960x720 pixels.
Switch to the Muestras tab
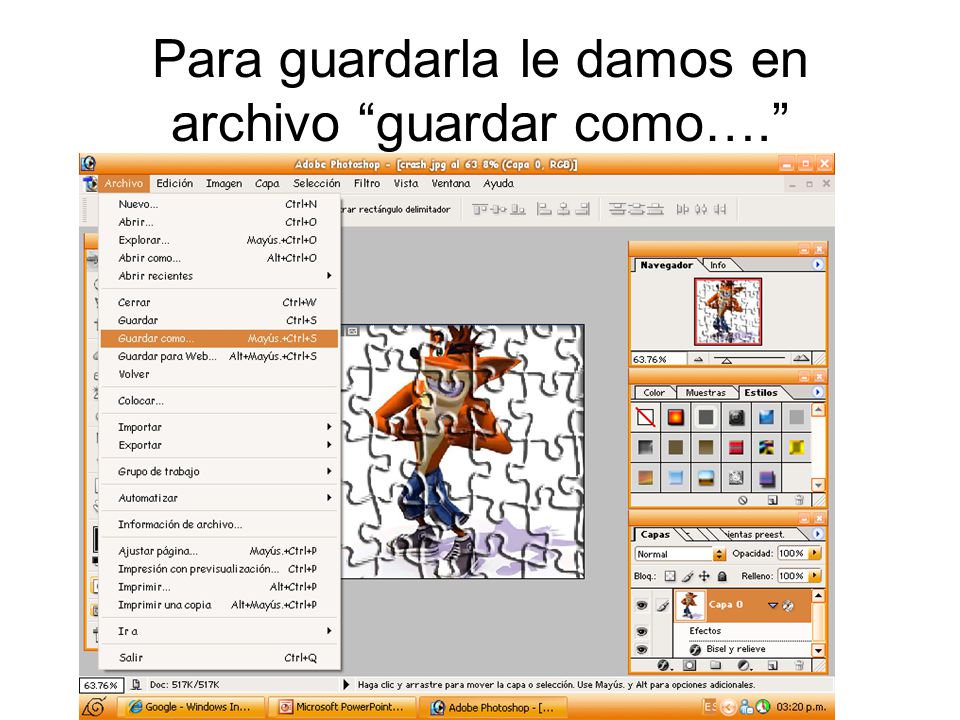tap(705, 392)
